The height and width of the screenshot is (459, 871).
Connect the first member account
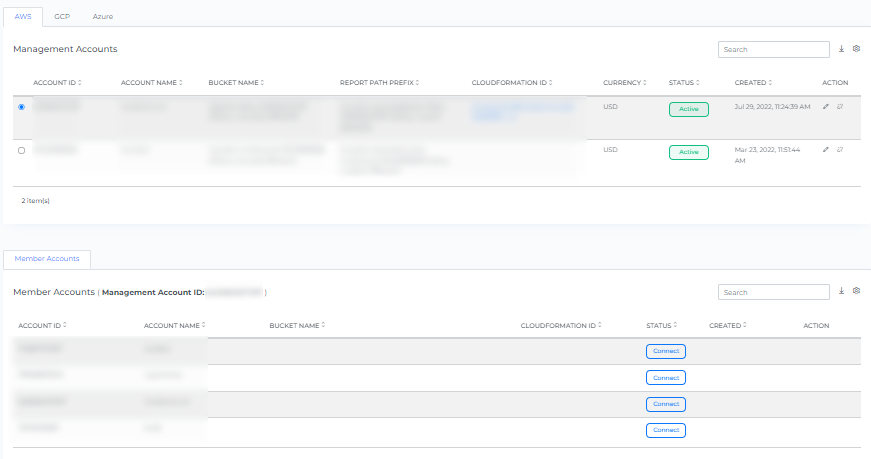point(665,351)
